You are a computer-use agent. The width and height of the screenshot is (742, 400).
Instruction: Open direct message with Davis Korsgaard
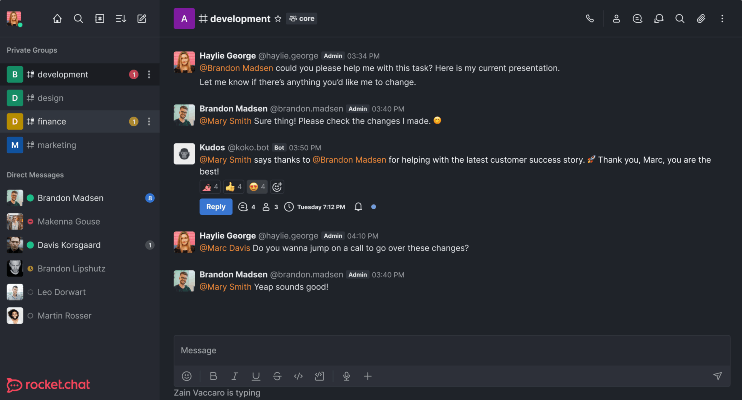click(80, 245)
